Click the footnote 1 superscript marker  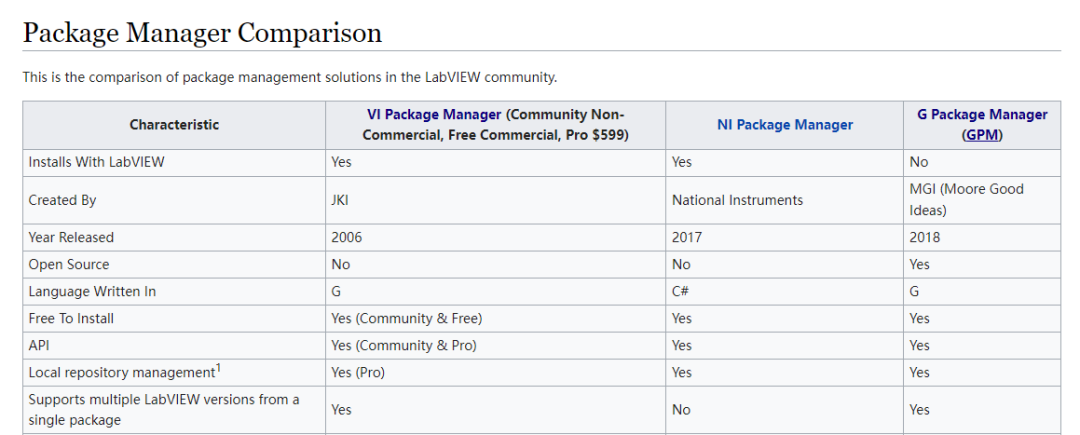click(x=218, y=368)
